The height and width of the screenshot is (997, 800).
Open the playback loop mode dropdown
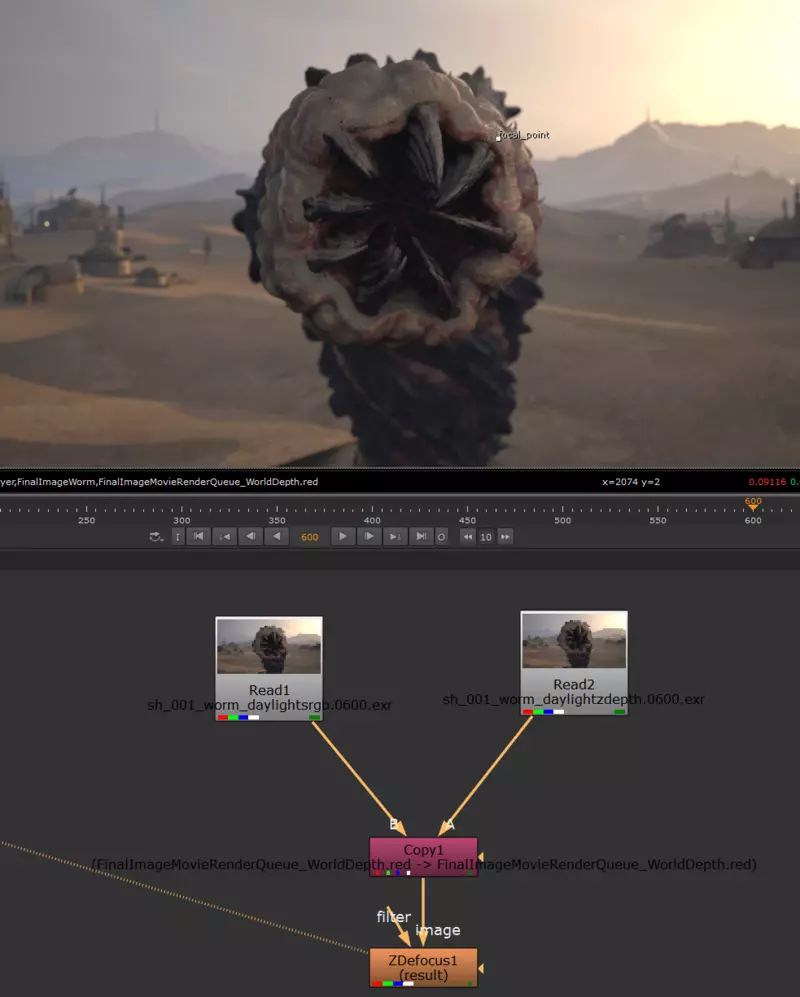[x=156, y=537]
